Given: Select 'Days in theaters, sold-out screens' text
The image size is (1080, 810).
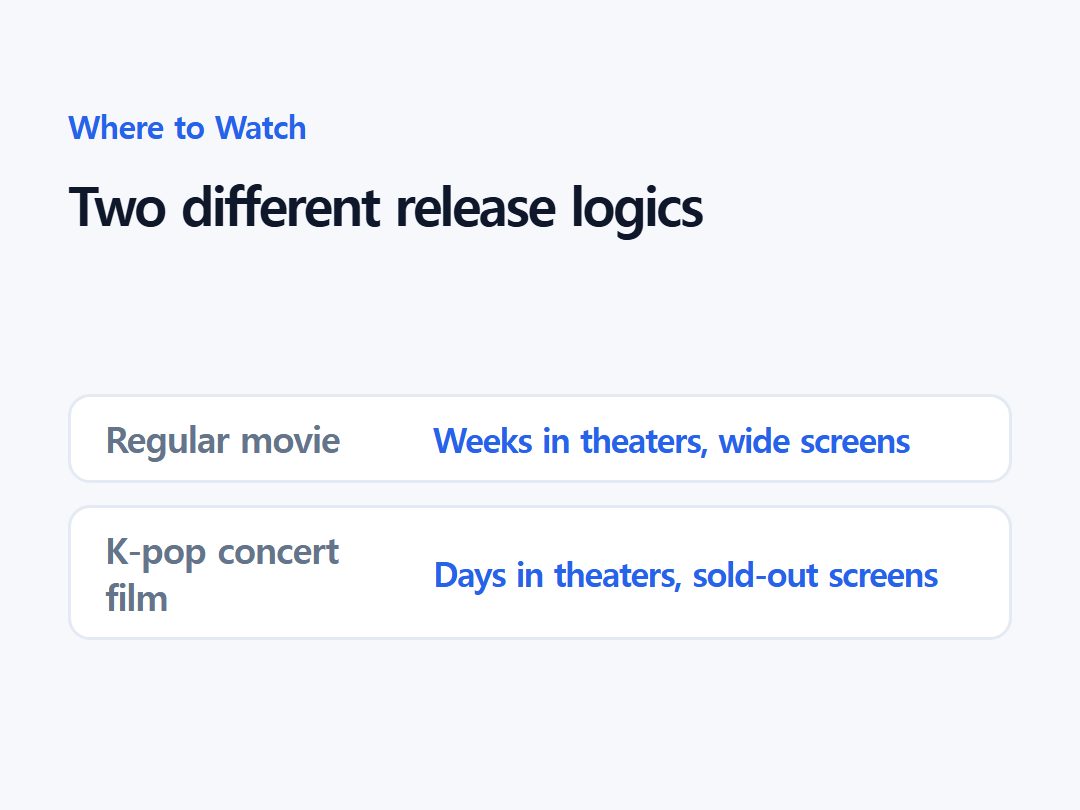Looking at the screenshot, I should pos(686,575).
